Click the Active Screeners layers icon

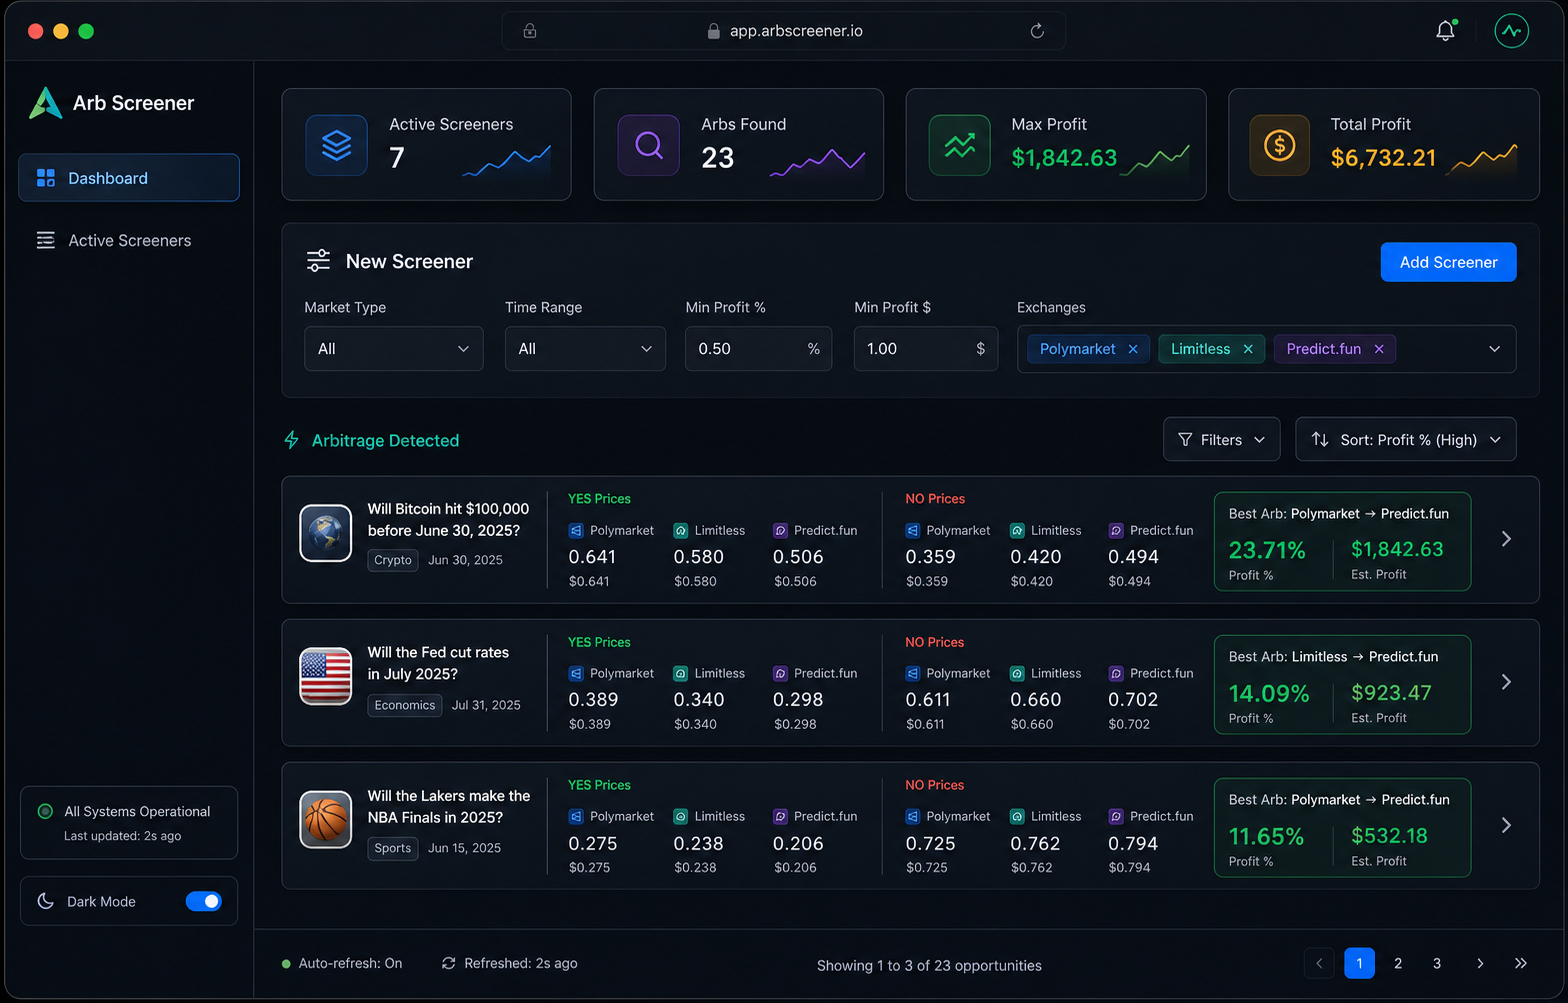[x=337, y=145]
